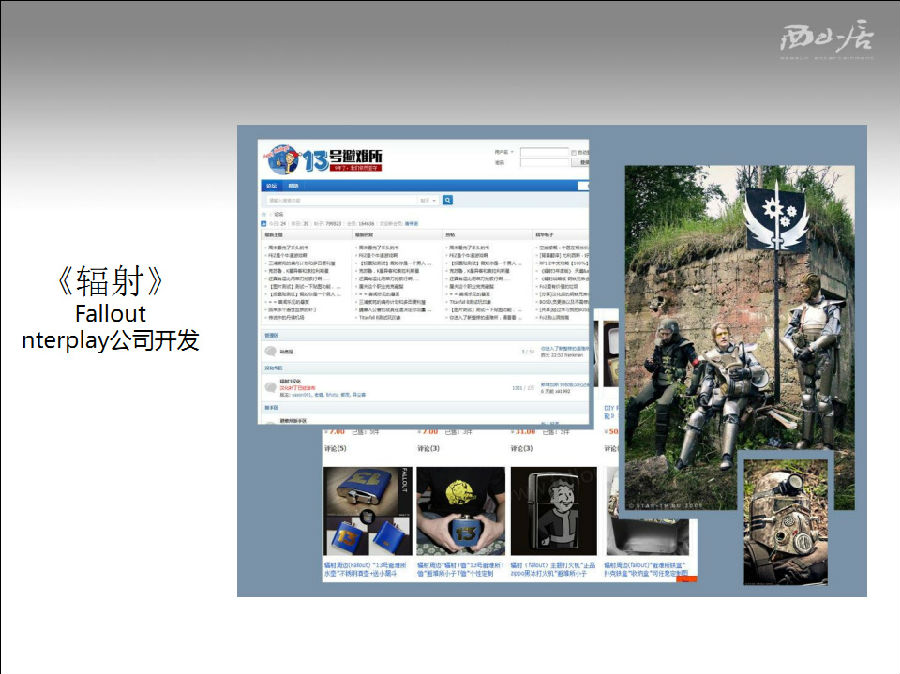Open the gas mask helmet photo
Image resolution: width=900 pixels, height=674 pixels.
785,519
